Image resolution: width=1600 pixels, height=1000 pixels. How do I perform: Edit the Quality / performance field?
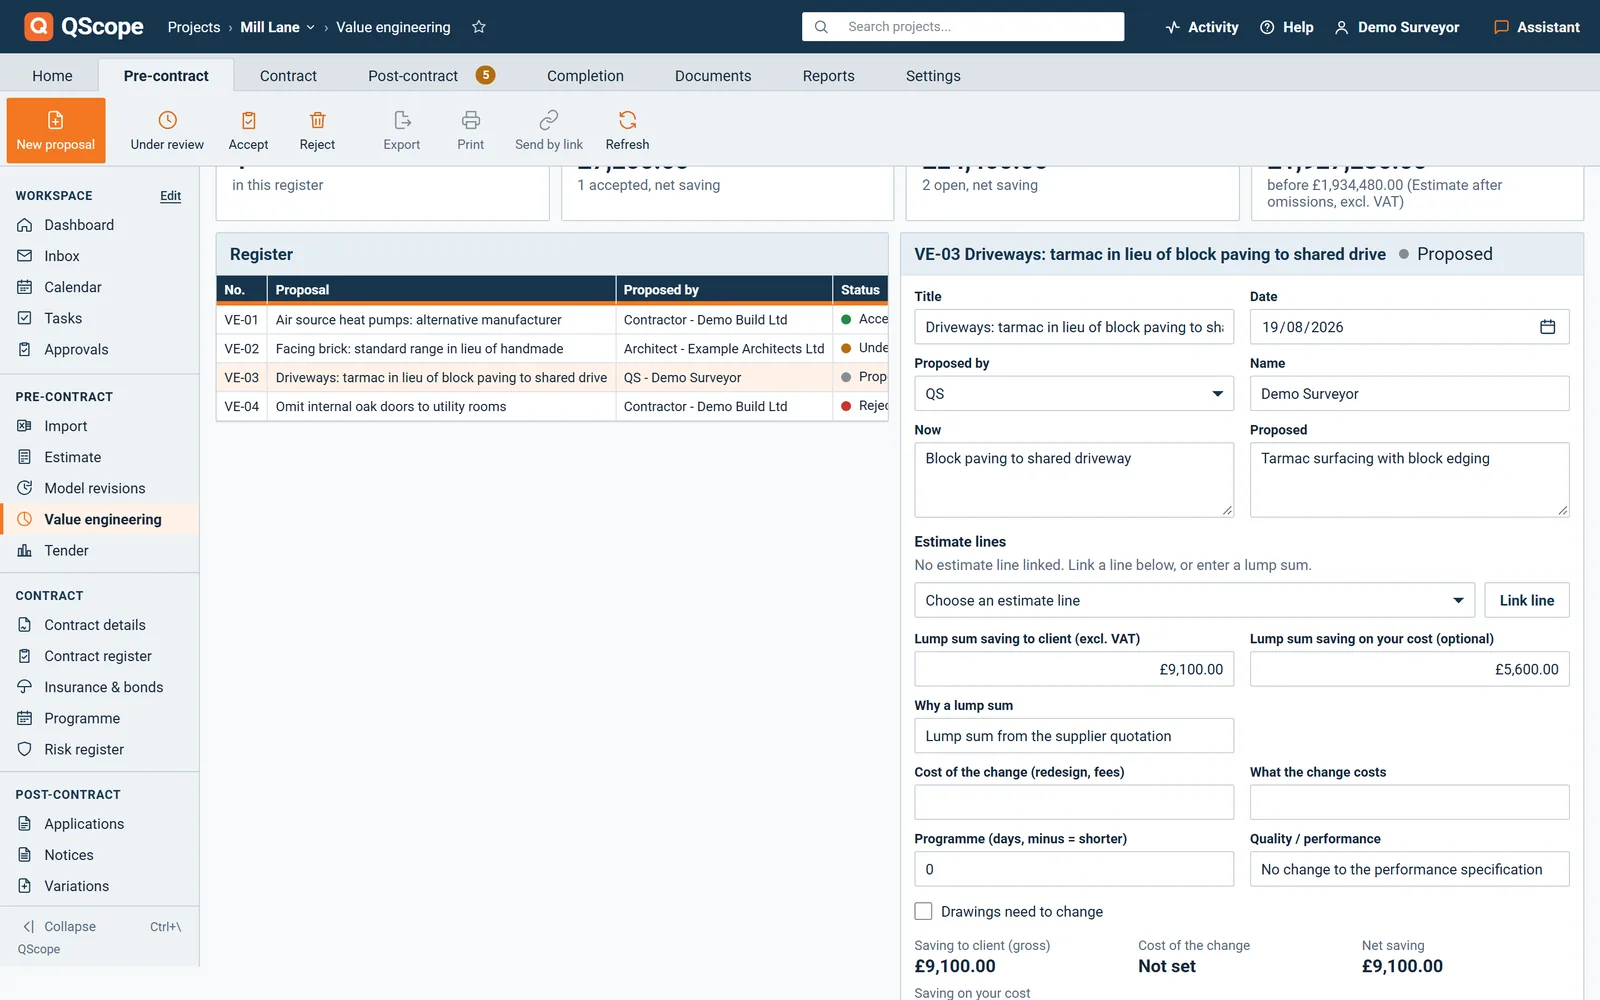1409,869
